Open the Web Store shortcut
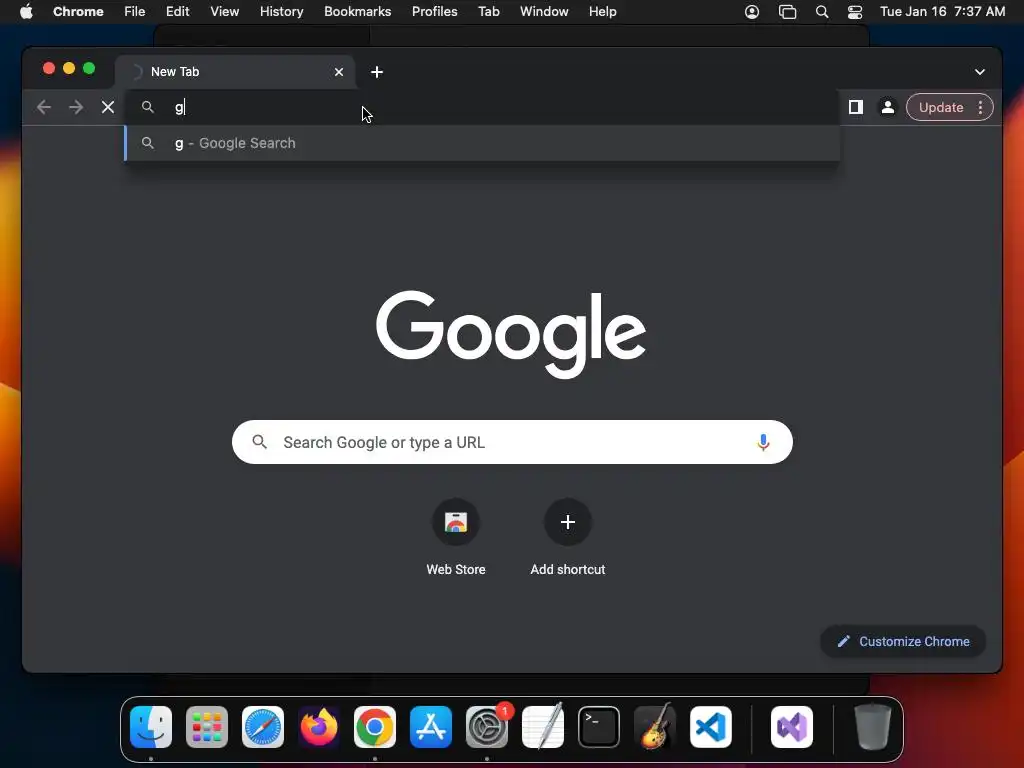 pos(456,537)
